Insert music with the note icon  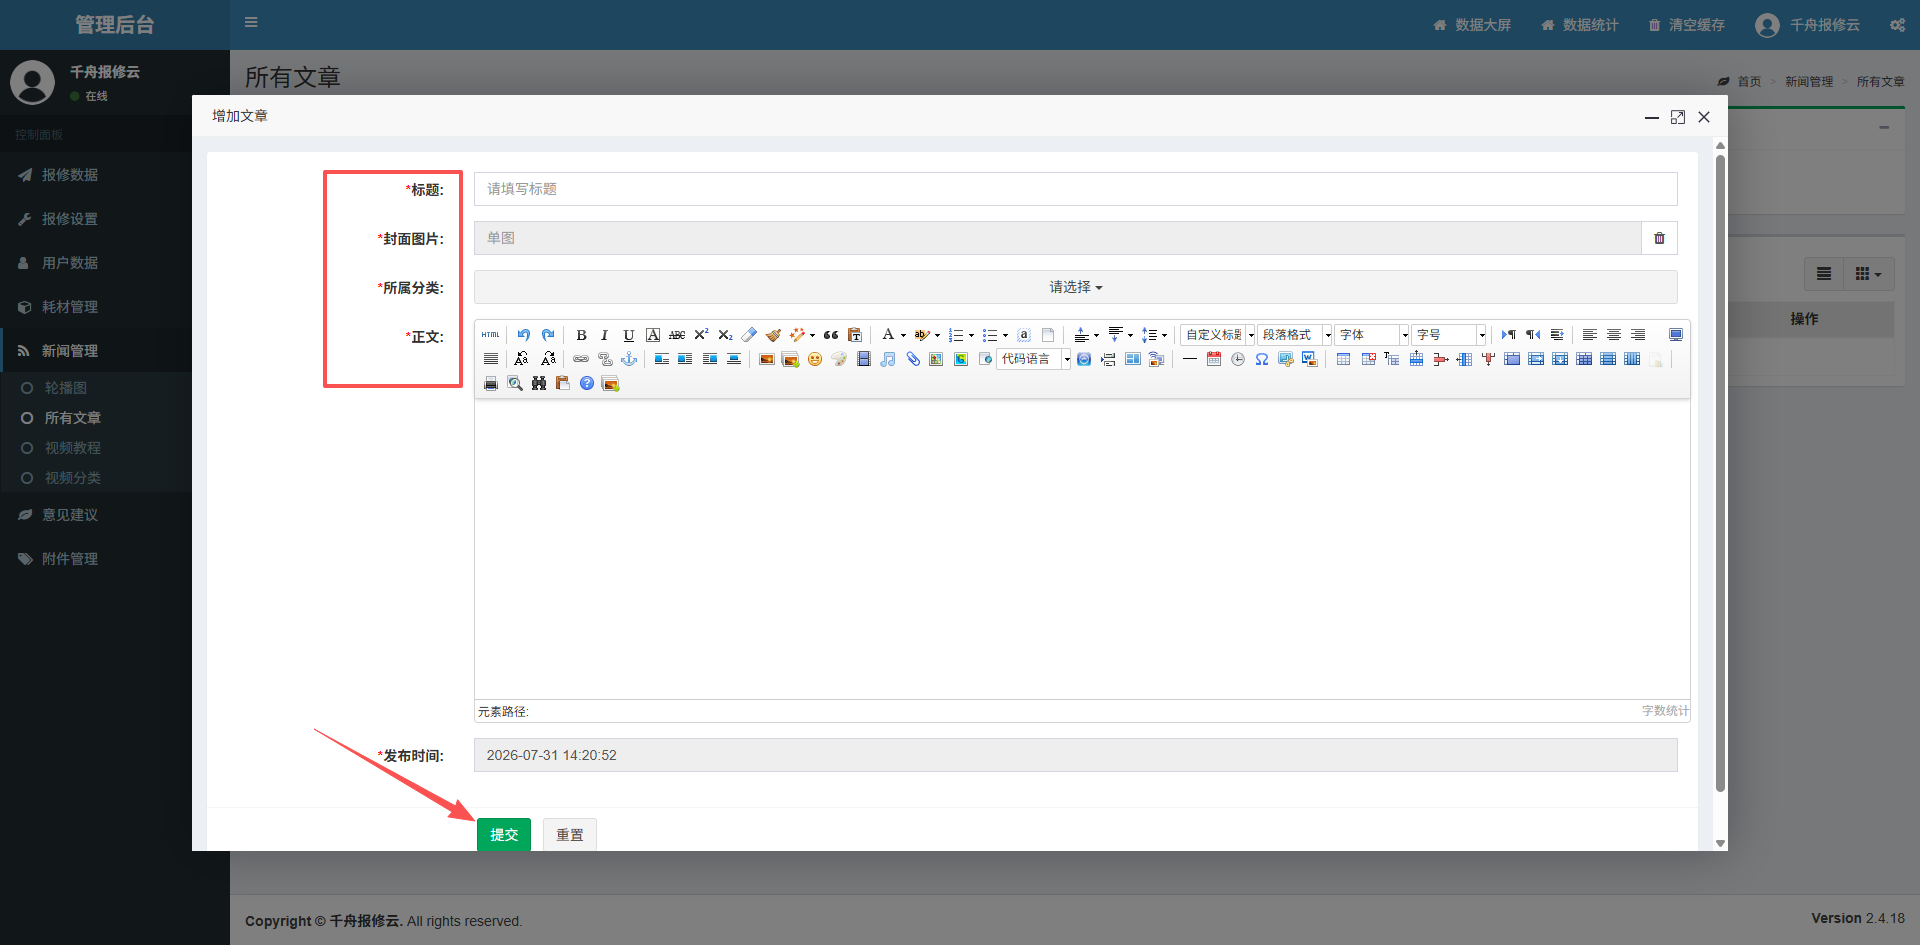pyautogui.click(x=888, y=359)
